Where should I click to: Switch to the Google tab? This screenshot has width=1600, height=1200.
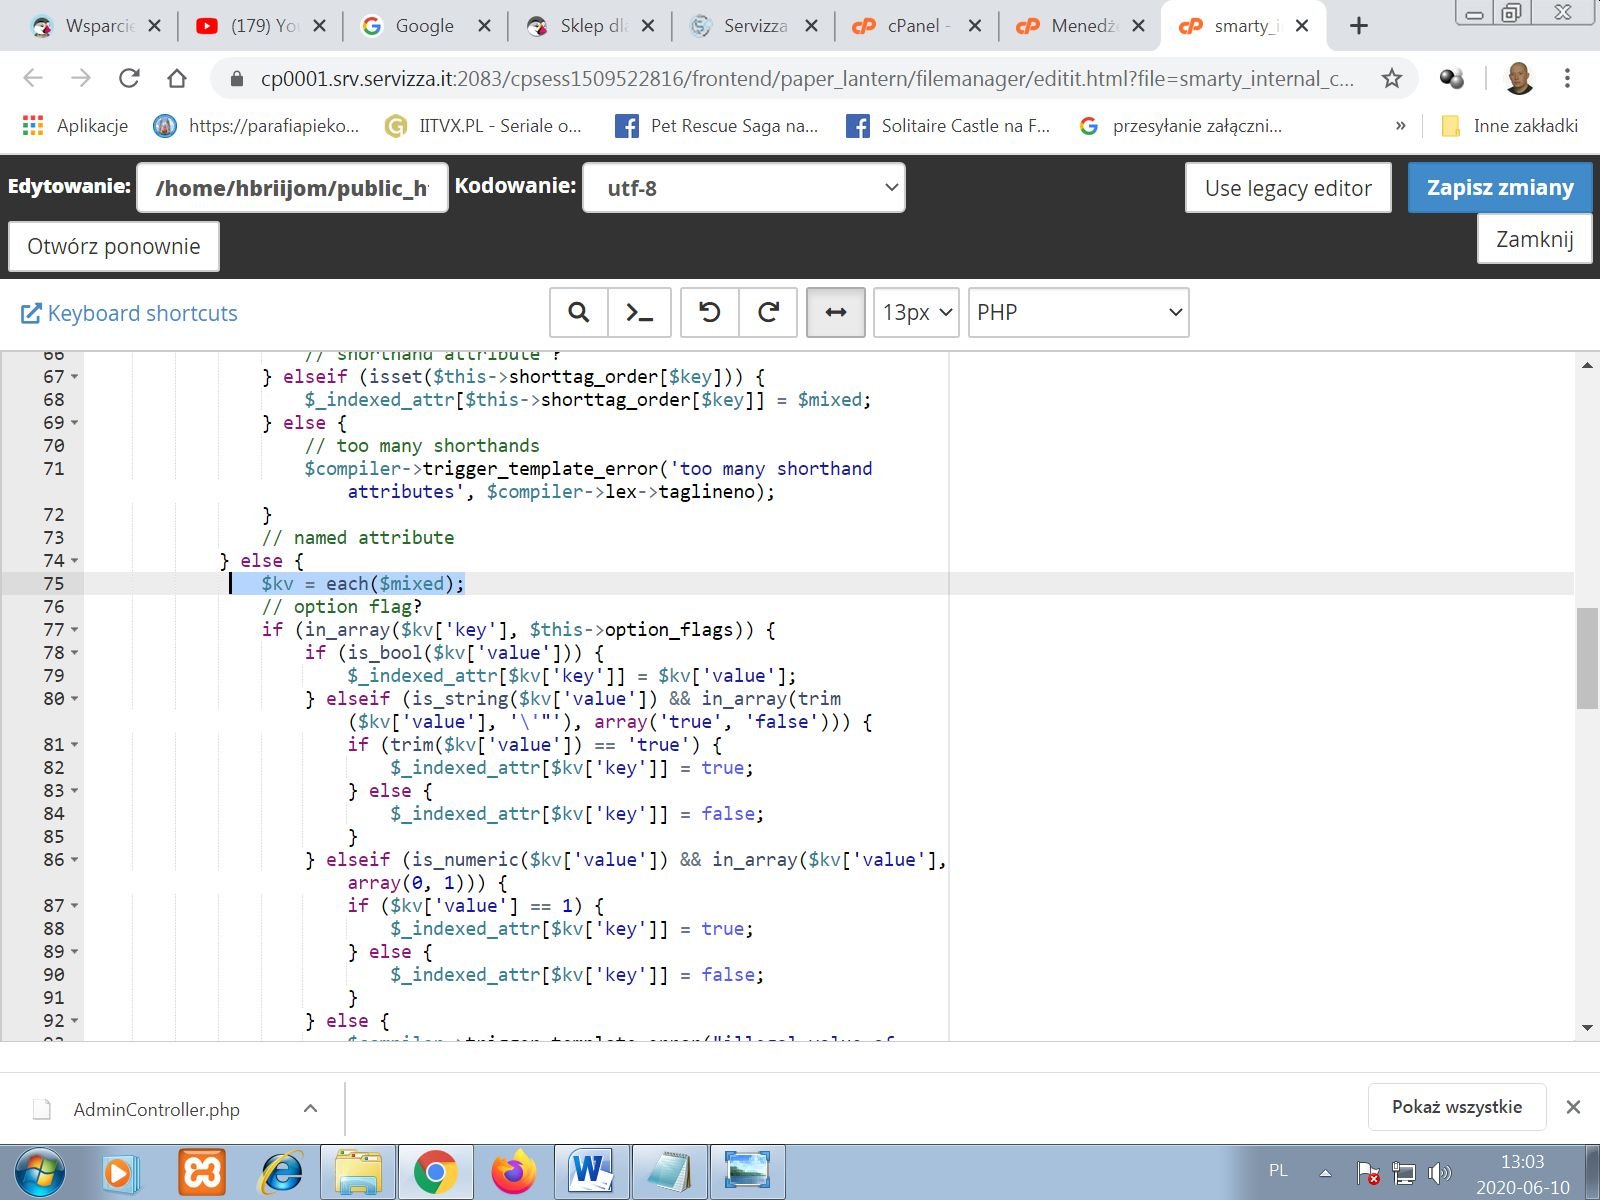coord(424,26)
